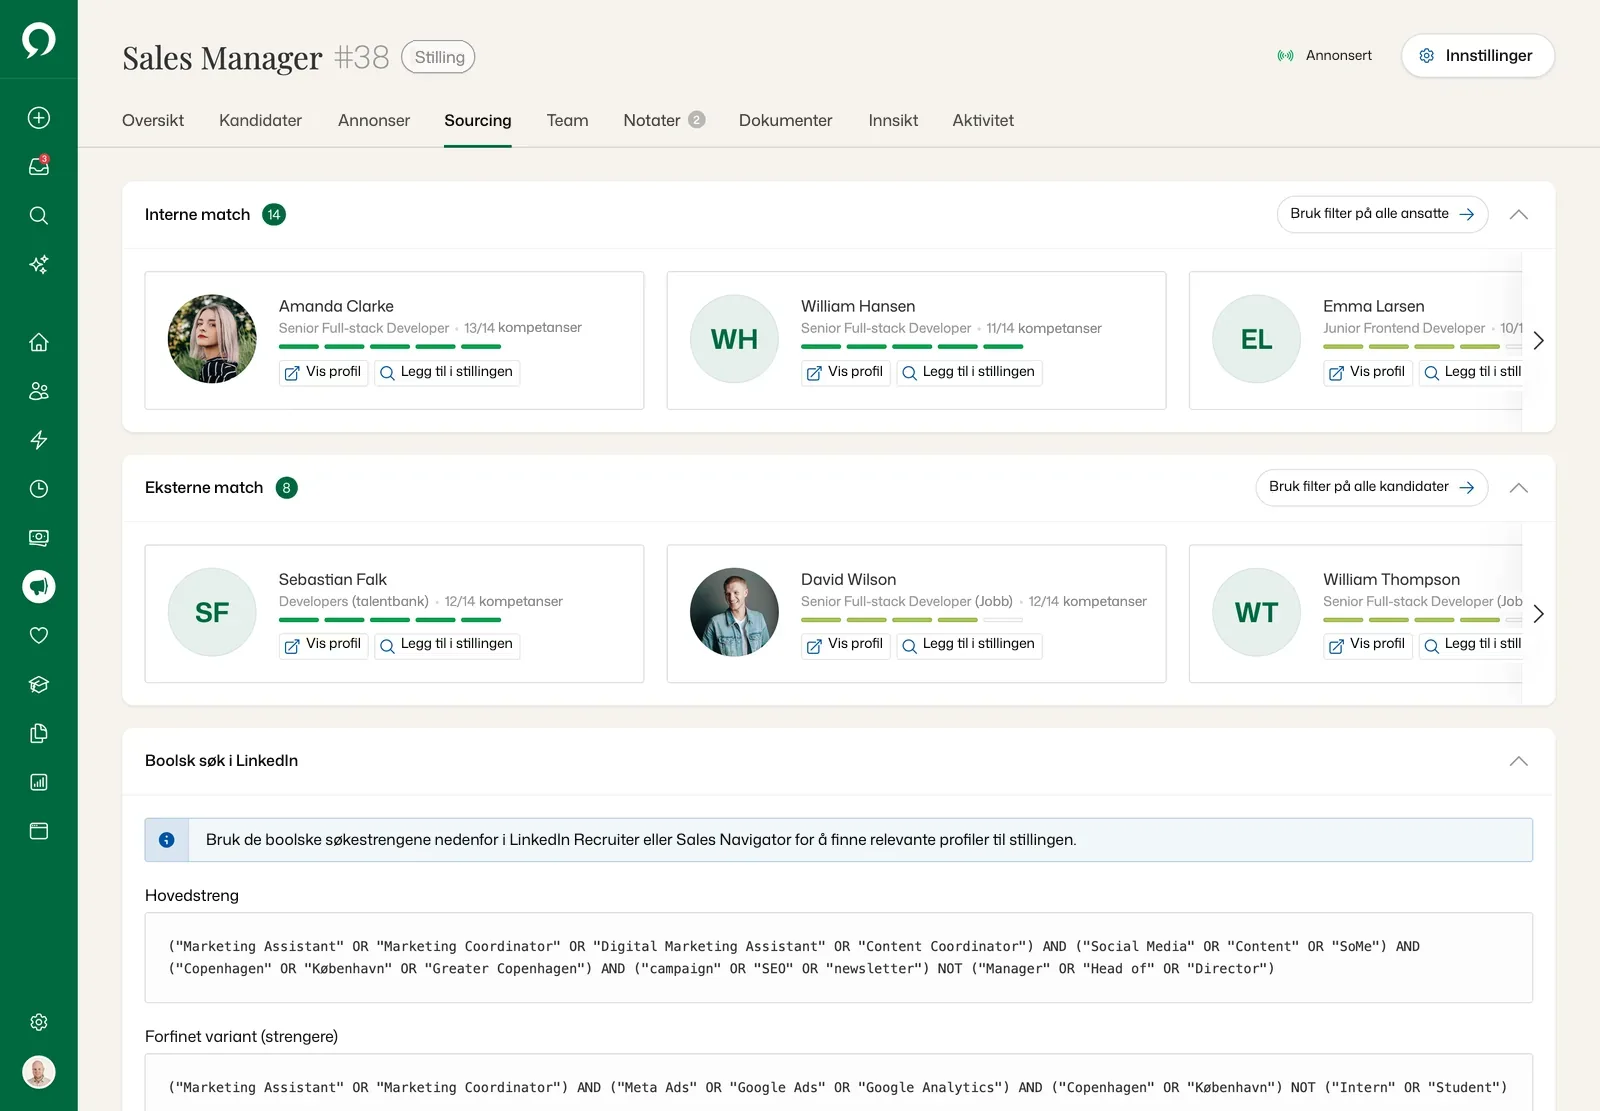View Amanda Clarke's profile
Image resolution: width=1600 pixels, height=1111 pixels.
(x=323, y=372)
